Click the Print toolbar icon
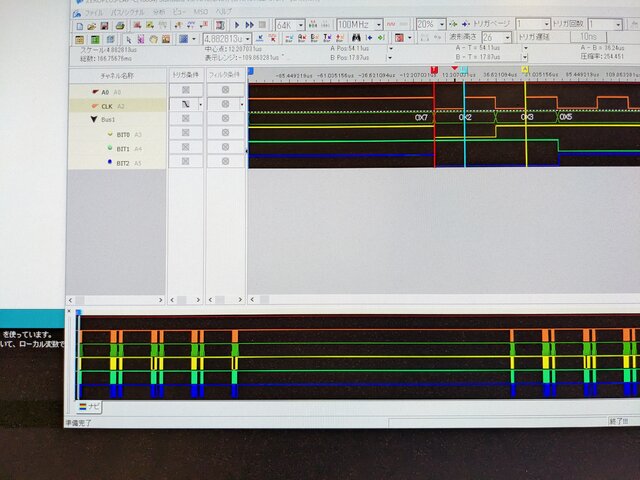This screenshot has height=480, width=640. point(120,26)
